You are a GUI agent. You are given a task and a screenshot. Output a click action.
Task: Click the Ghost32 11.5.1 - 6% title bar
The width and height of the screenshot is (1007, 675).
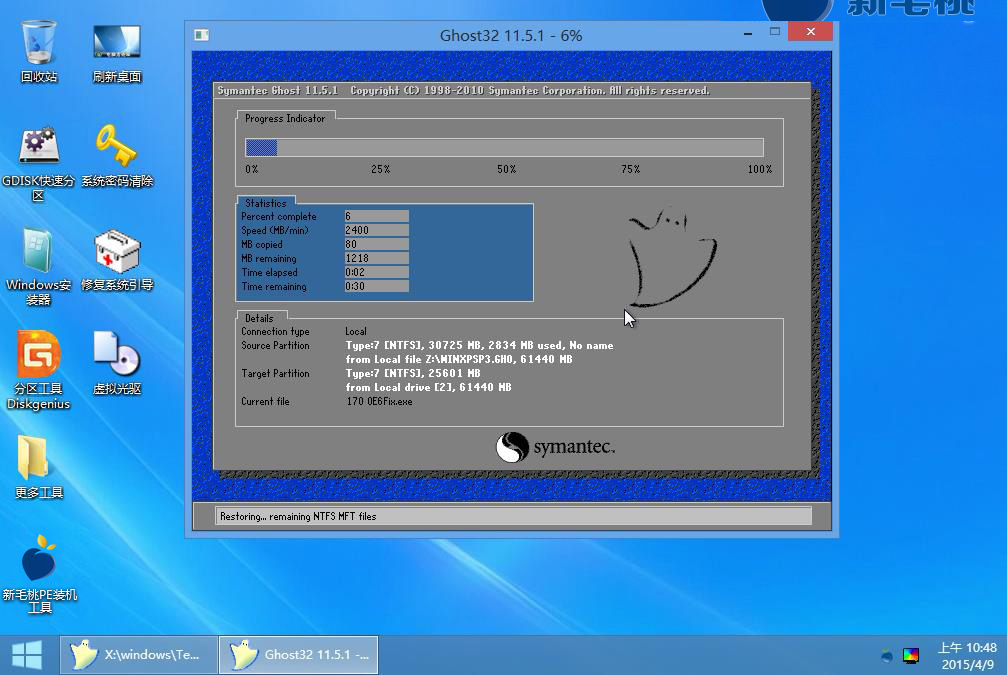tap(511, 35)
